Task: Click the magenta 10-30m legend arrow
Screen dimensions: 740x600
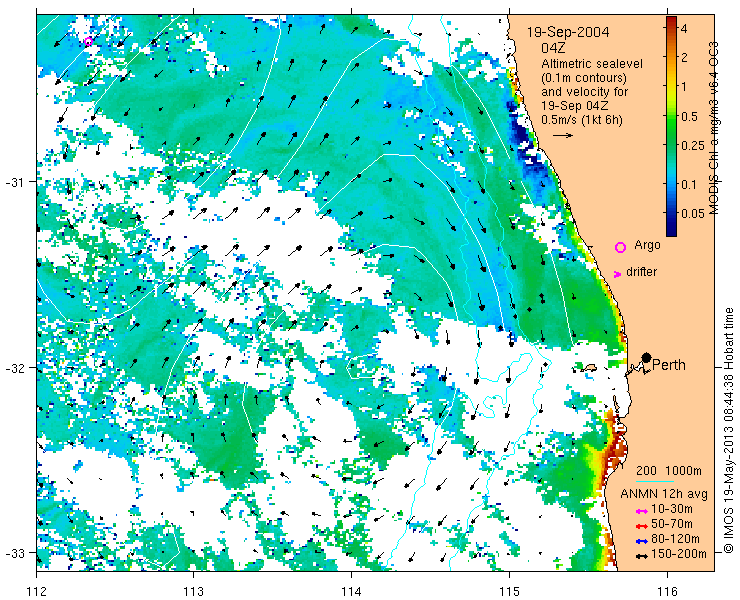Action: [x=641, y=511]
